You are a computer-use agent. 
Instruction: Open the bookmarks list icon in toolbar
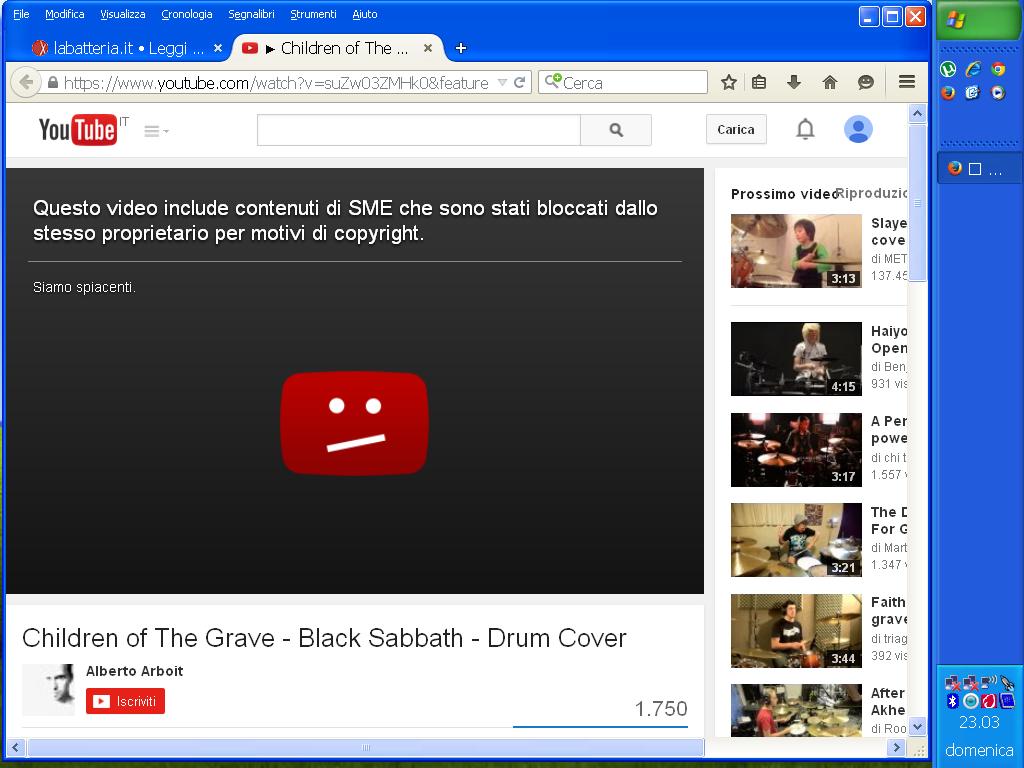point(759,82)
